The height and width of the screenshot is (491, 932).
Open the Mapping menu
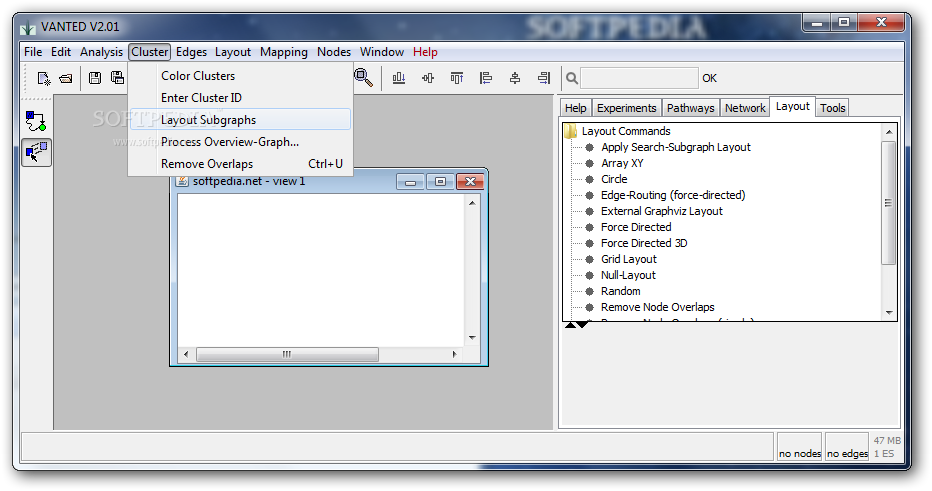coord(284,52)
